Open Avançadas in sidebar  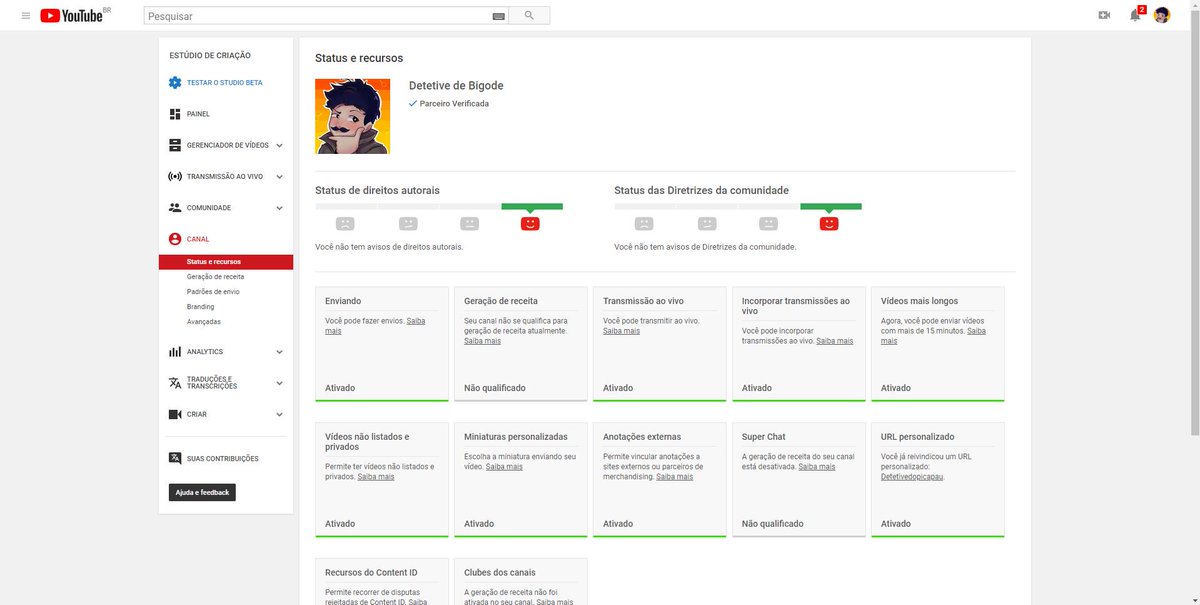(x=203, y=322)
